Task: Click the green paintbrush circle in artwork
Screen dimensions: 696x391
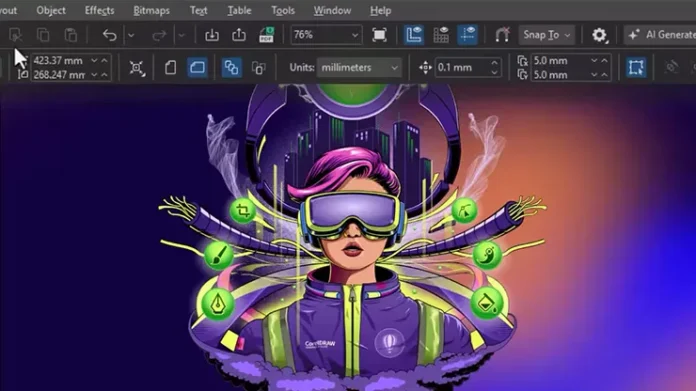Action: [x=218, y=255]
